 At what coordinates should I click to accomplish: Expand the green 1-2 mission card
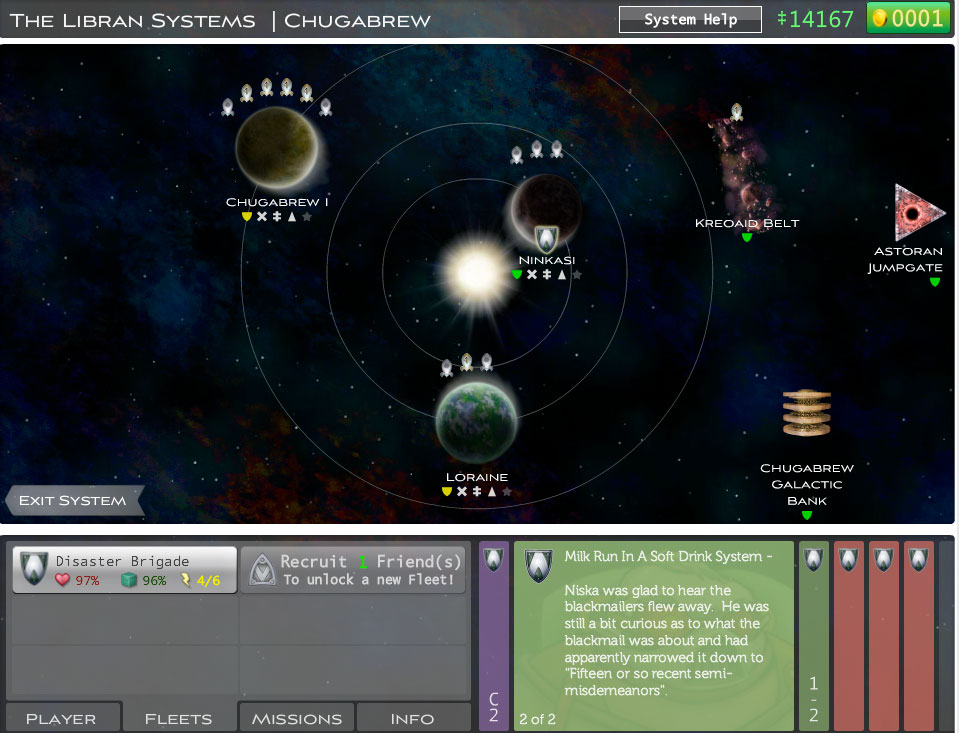[813, 636]
